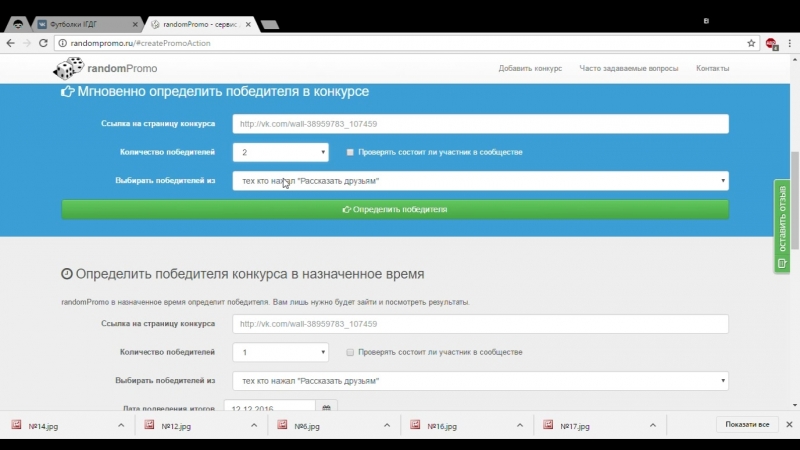
Task: Bookmark this page with the star icon
Action: click(751, 43)
